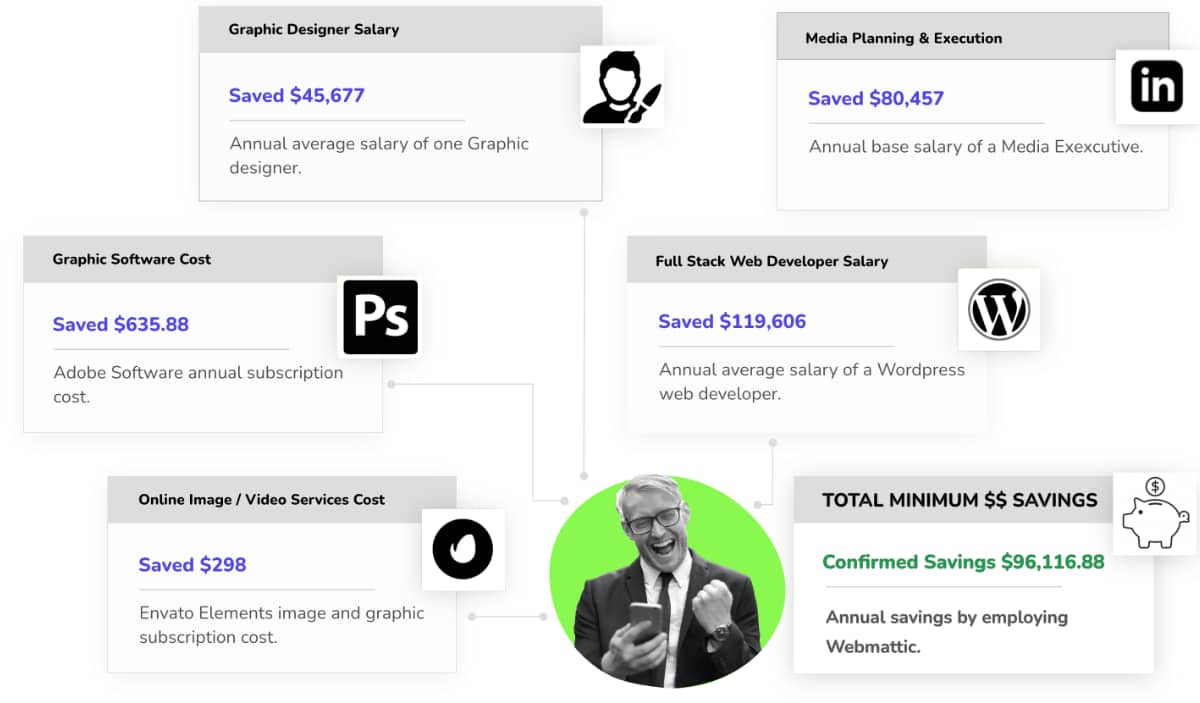Click the LinkedIn logo icon
This screenshot has height=703, width=1200.
pyautogui.click(x=1156, y=87)
